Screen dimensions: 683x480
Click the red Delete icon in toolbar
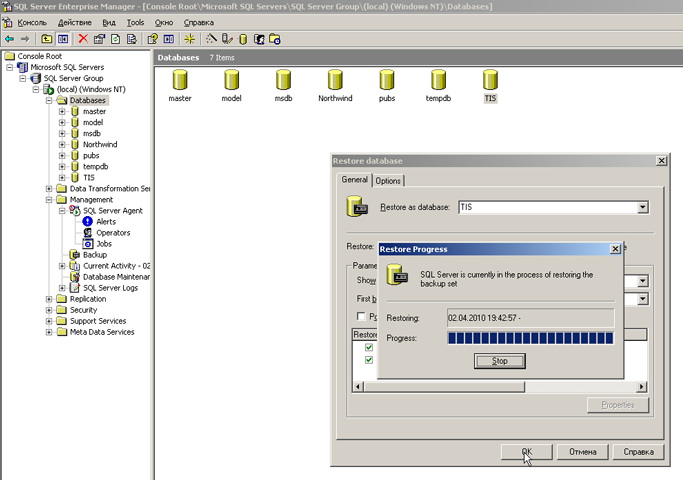[x=83, y=39]
